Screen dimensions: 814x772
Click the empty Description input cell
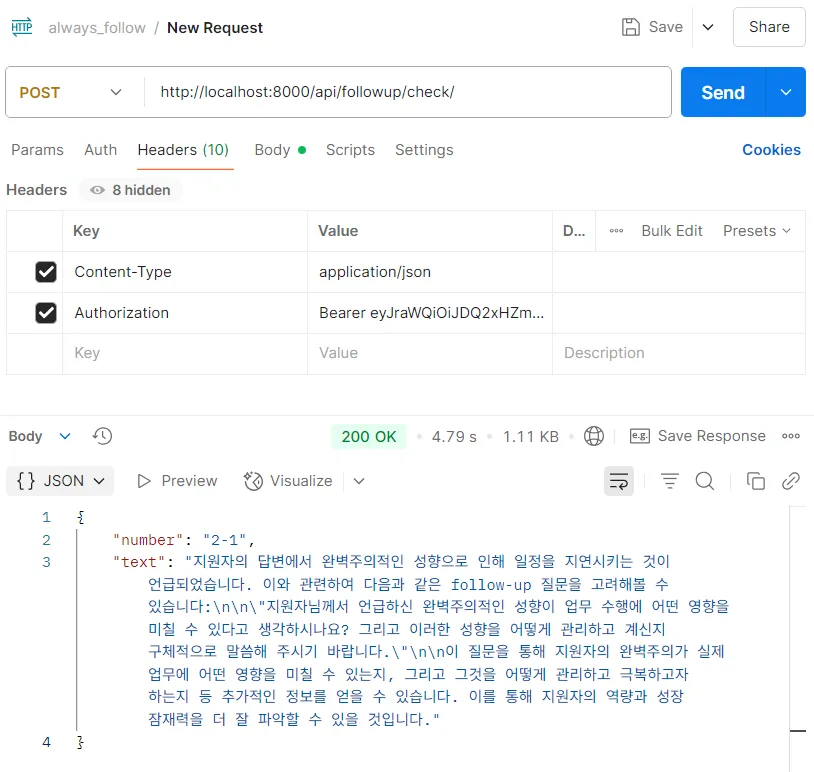pos(679,354)
